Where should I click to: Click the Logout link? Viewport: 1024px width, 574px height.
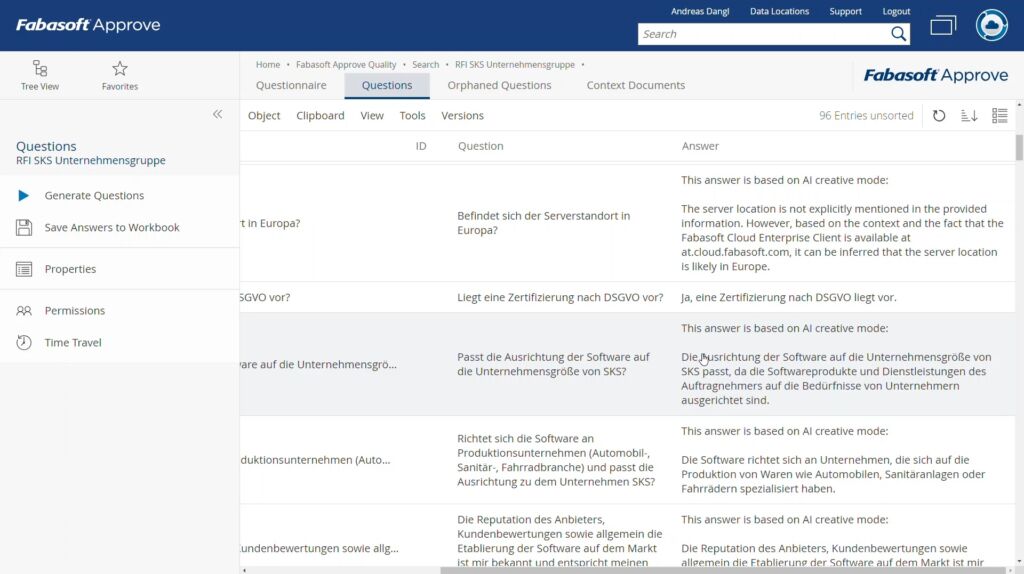pos(896,11)
